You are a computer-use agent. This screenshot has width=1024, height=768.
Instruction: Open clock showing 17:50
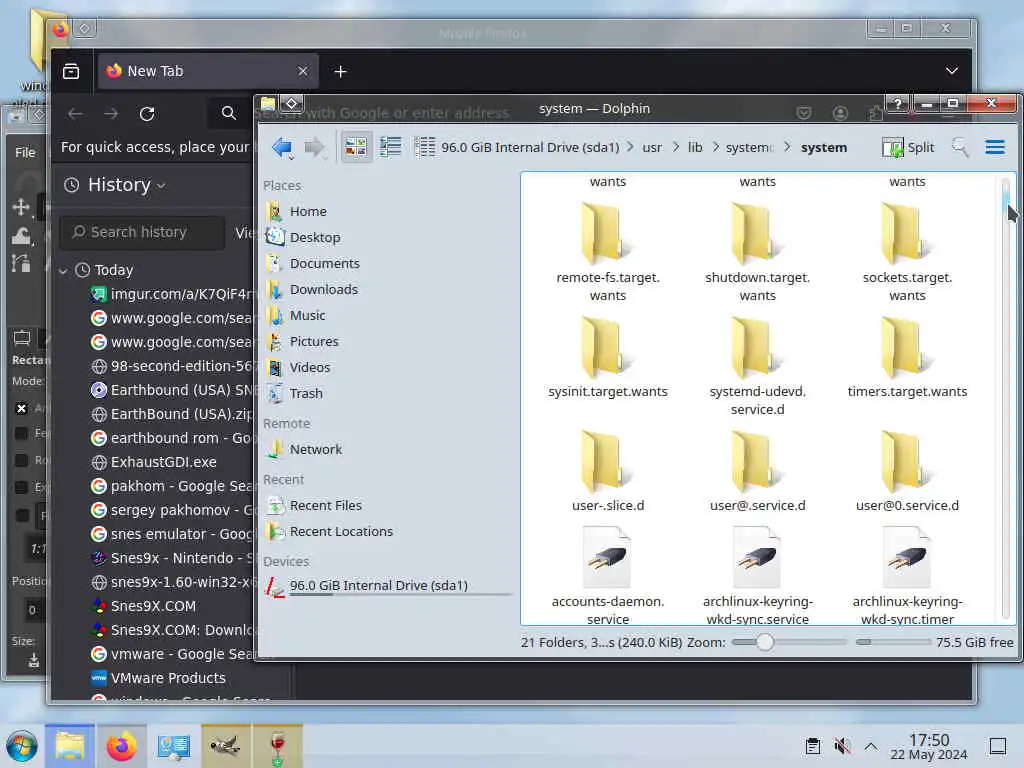coord(929,746)
